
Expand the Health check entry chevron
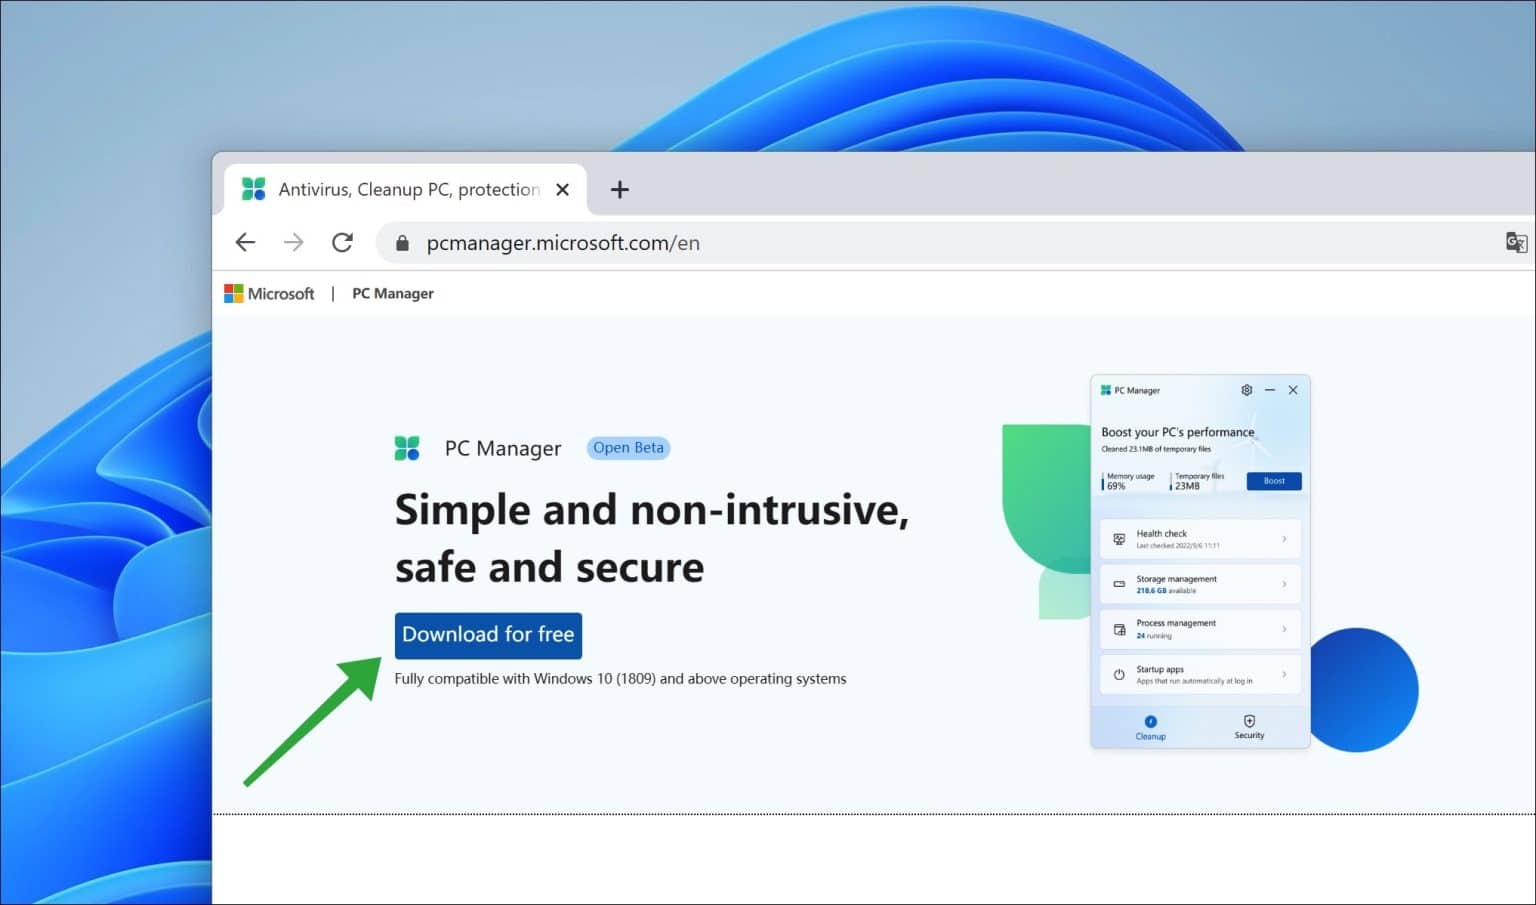[1284, 538]
